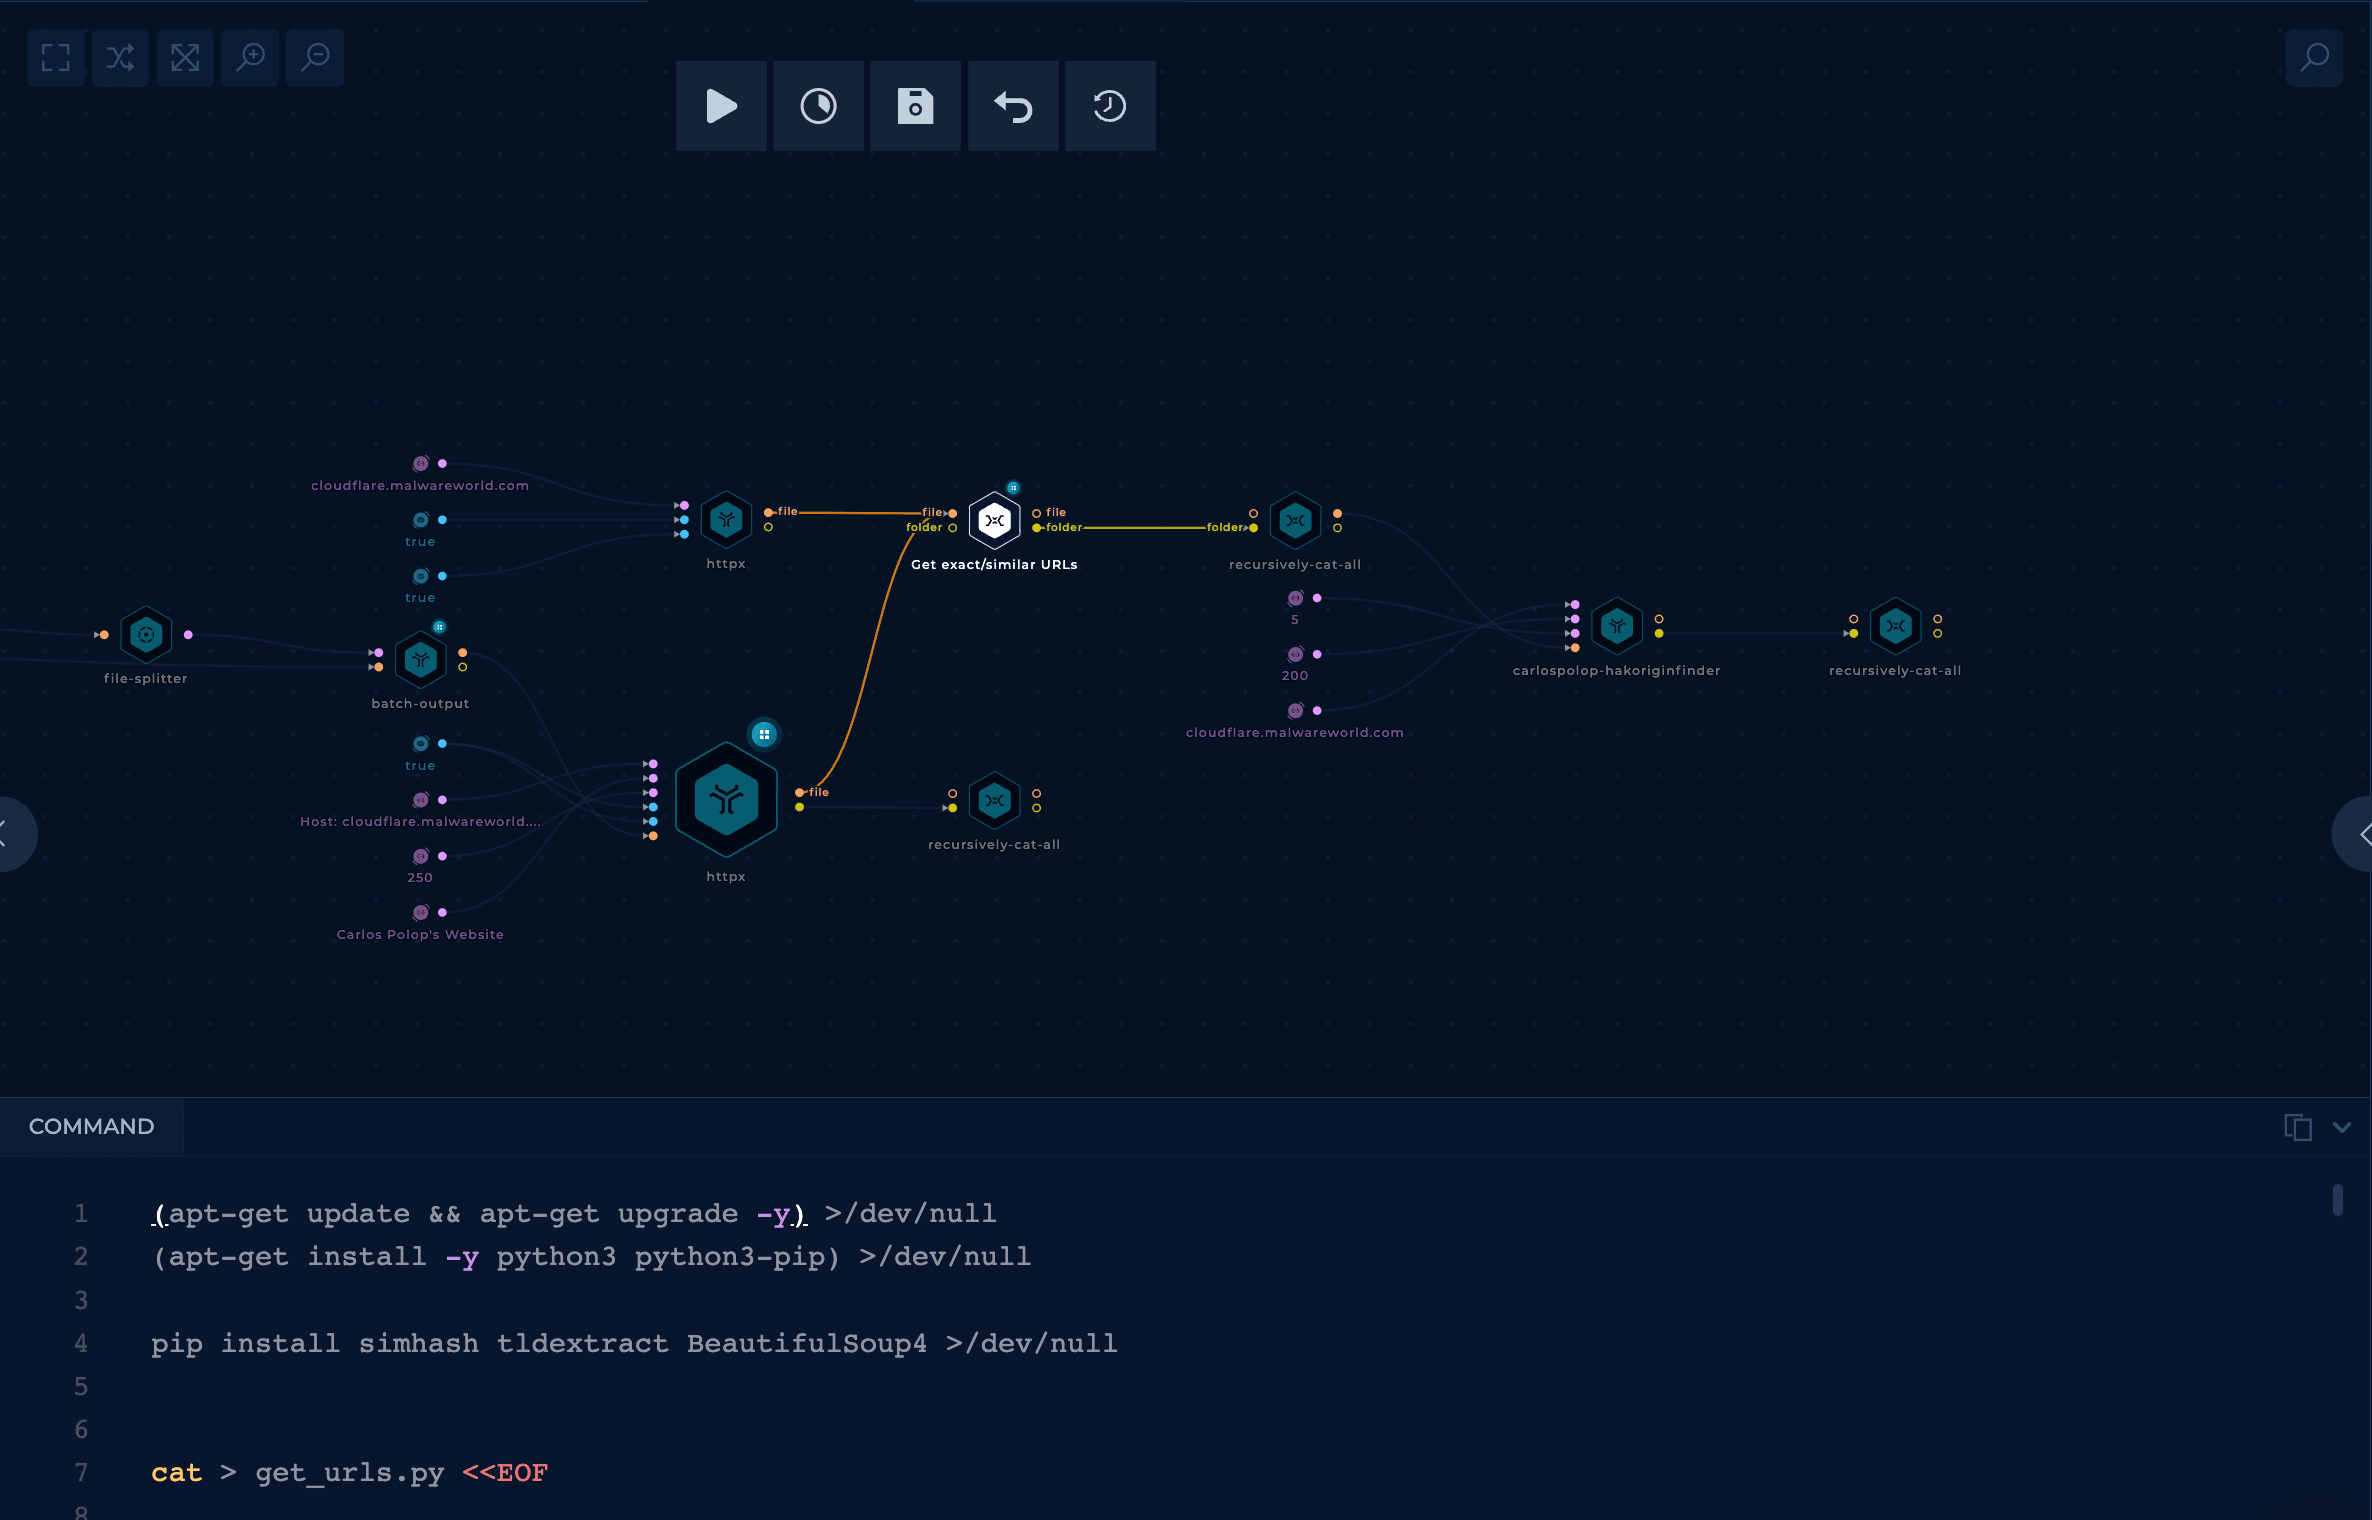Click the shuffle layout icon
2372x1520 pixels.
[120, 57]
